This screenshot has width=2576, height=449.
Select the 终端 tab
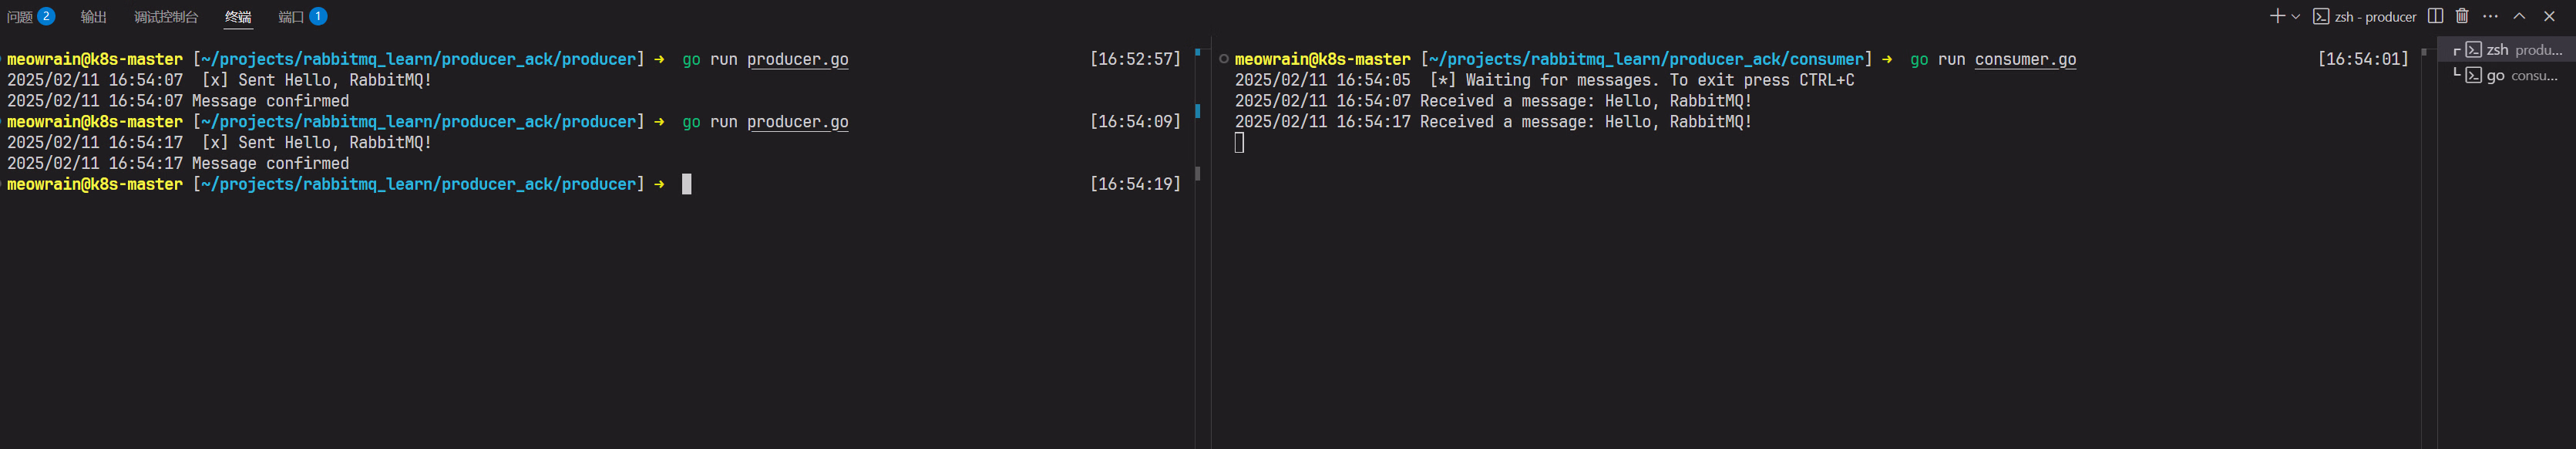click(x=238, y=17)
